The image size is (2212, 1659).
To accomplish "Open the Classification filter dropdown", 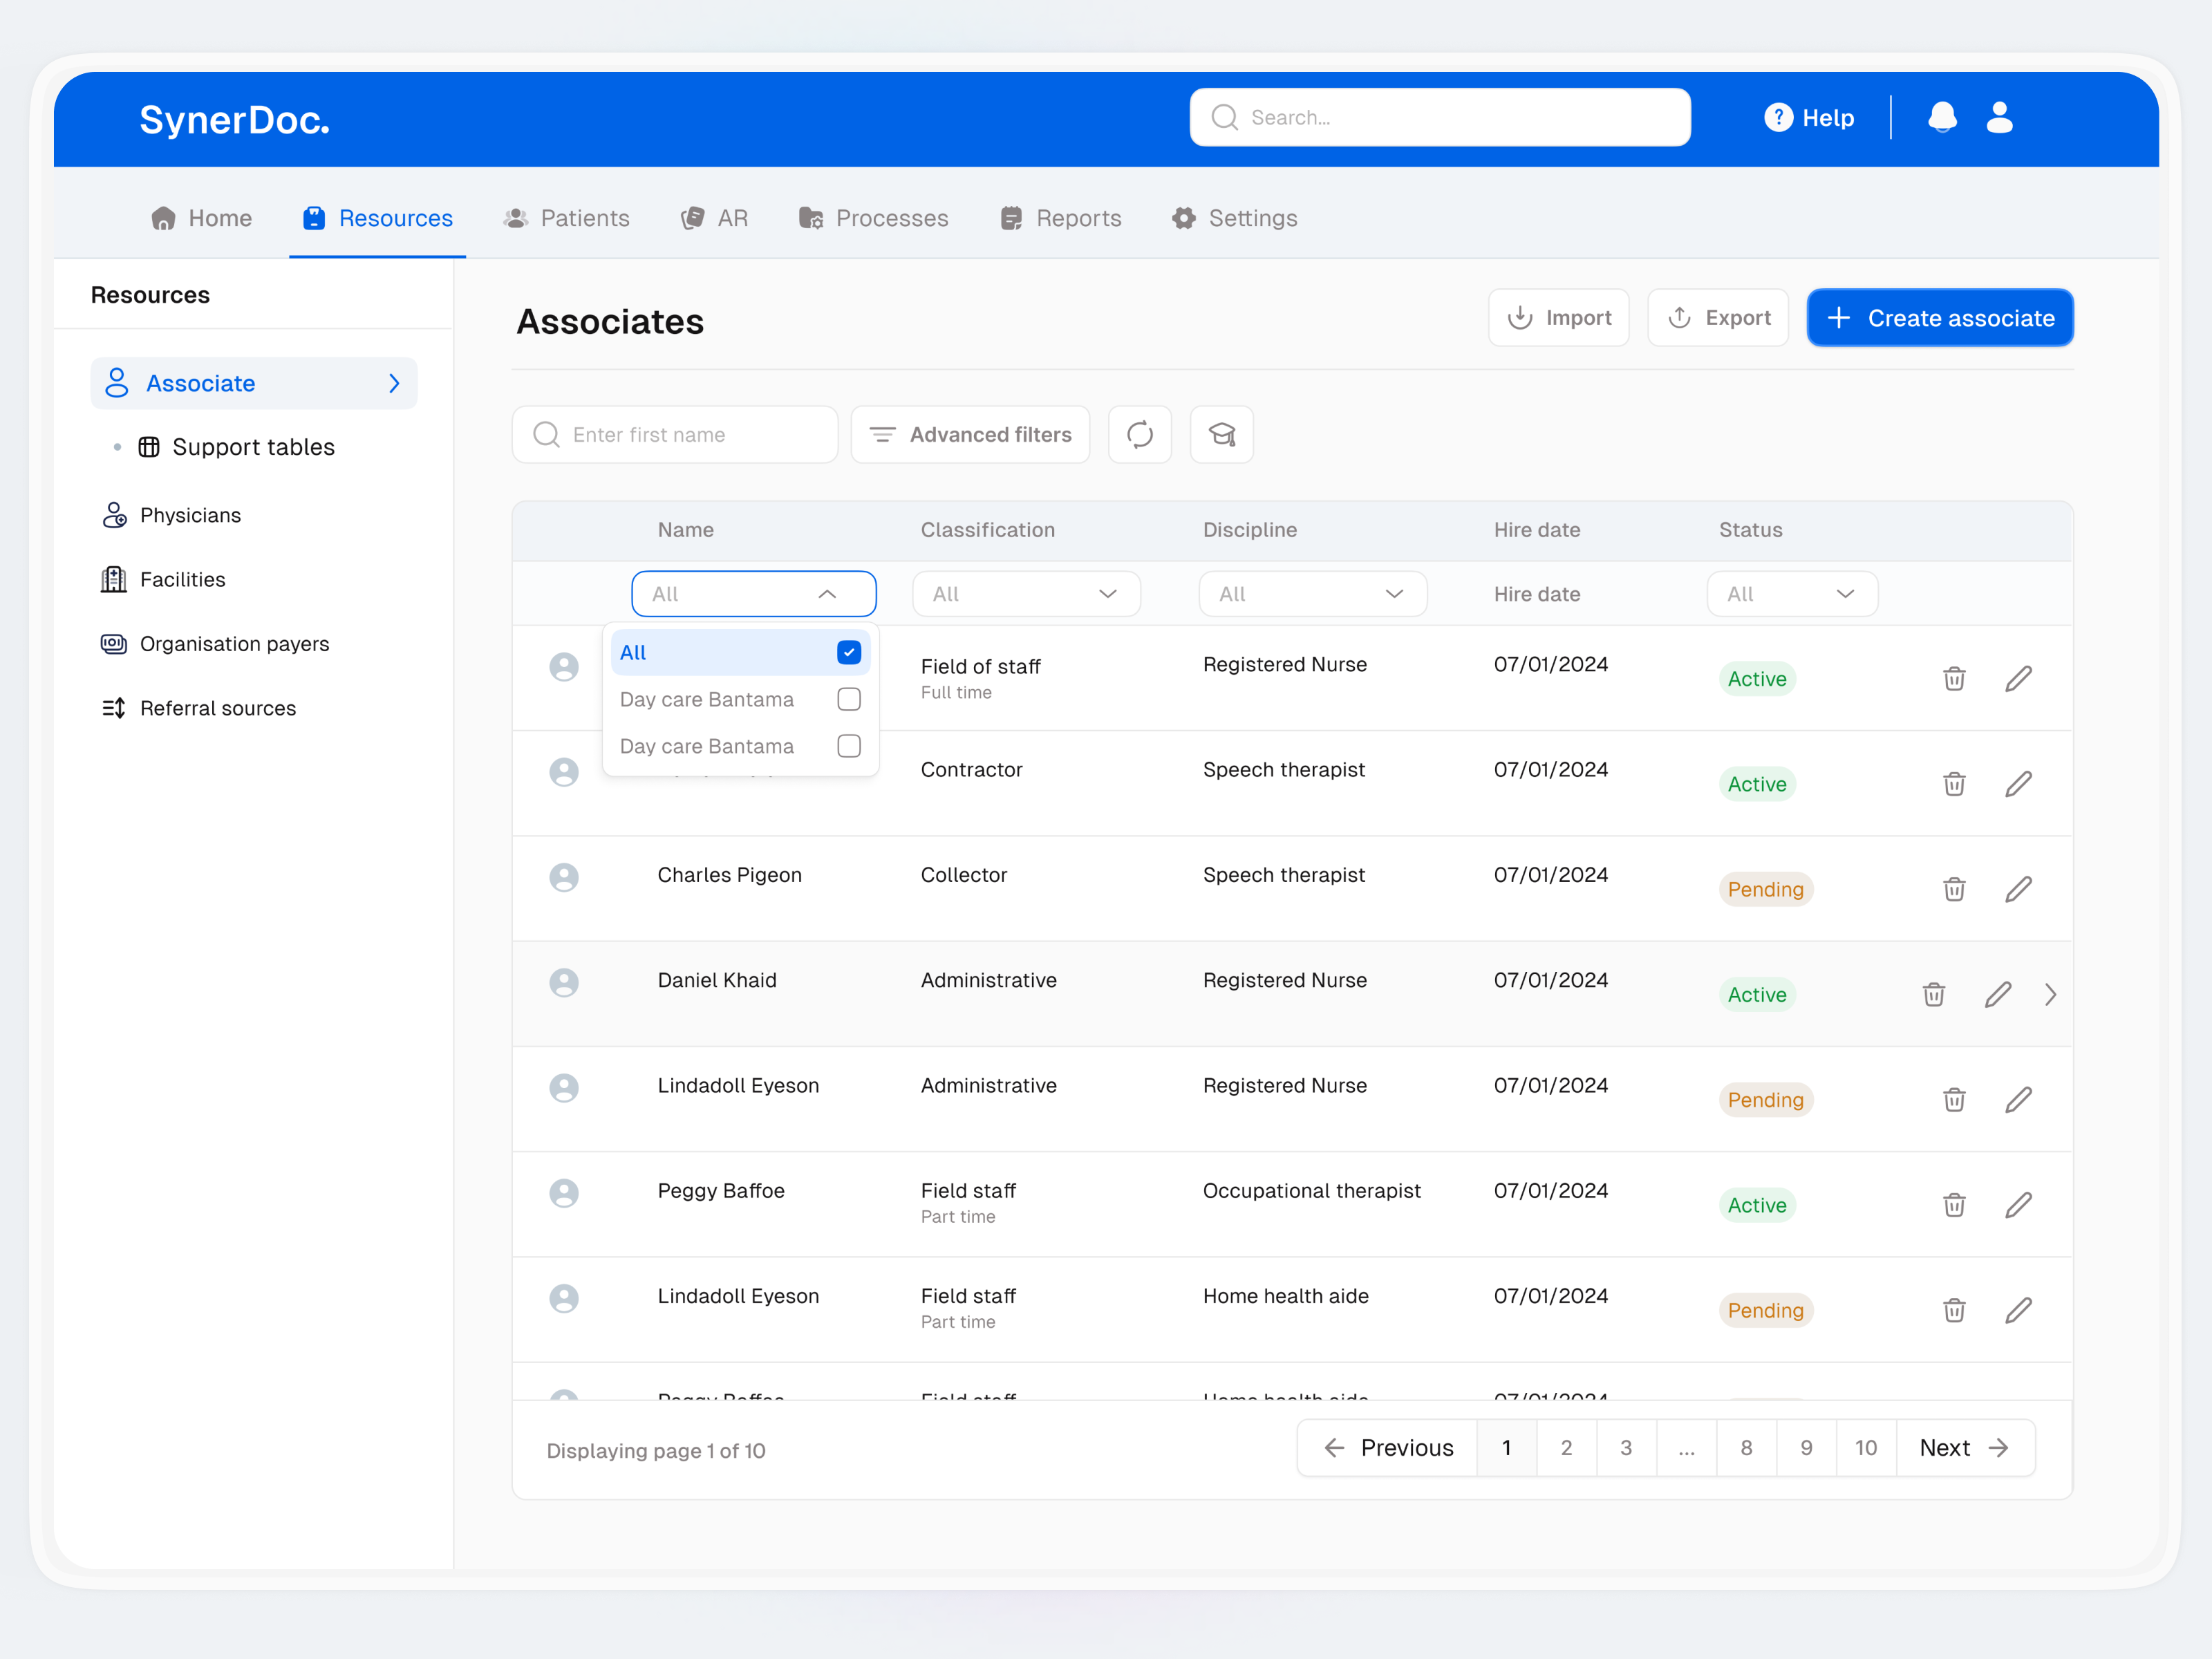I will 1026,594.
